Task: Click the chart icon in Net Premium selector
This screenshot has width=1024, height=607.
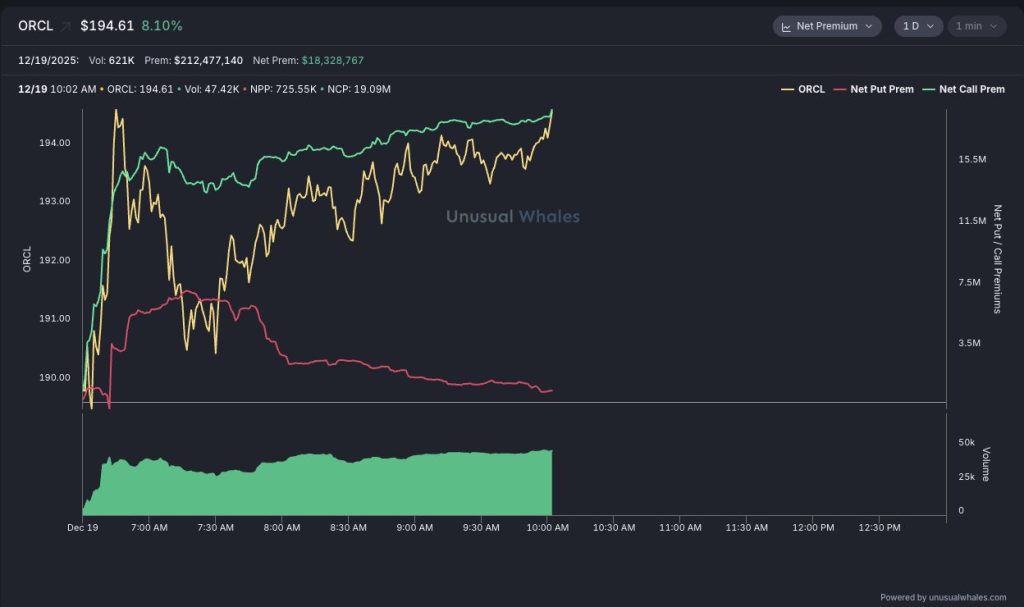Action: tap(786, 26)
